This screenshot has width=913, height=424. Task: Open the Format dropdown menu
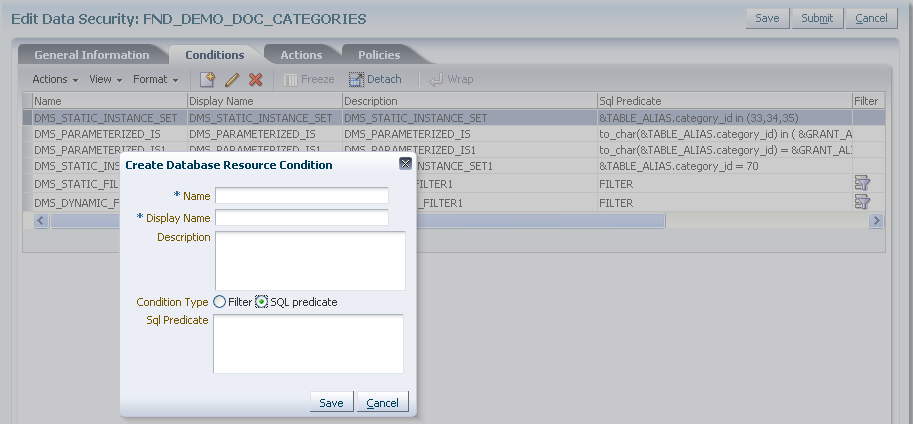point(155,79)
